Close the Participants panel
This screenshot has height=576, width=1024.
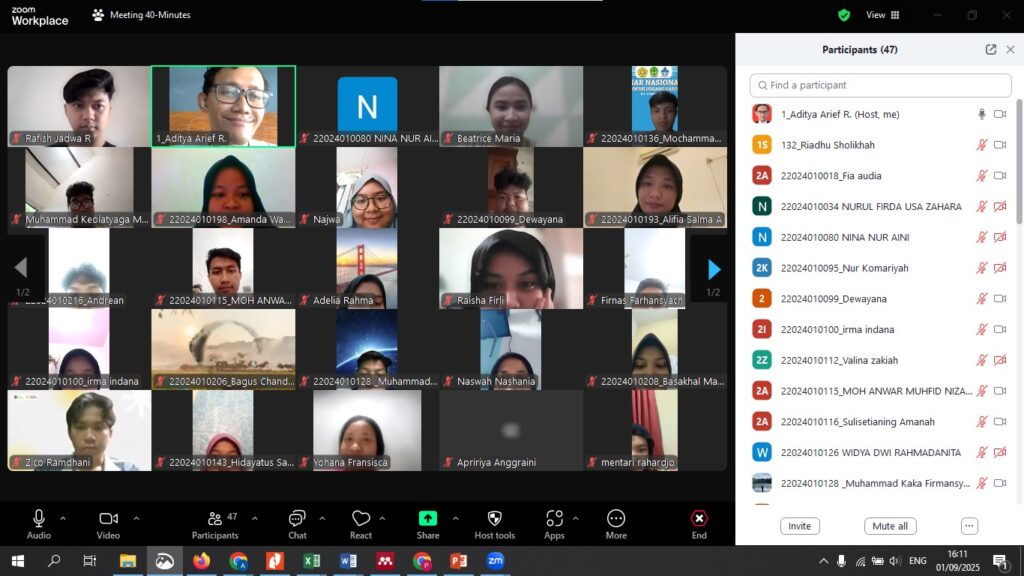click(x=1010, y=50)
